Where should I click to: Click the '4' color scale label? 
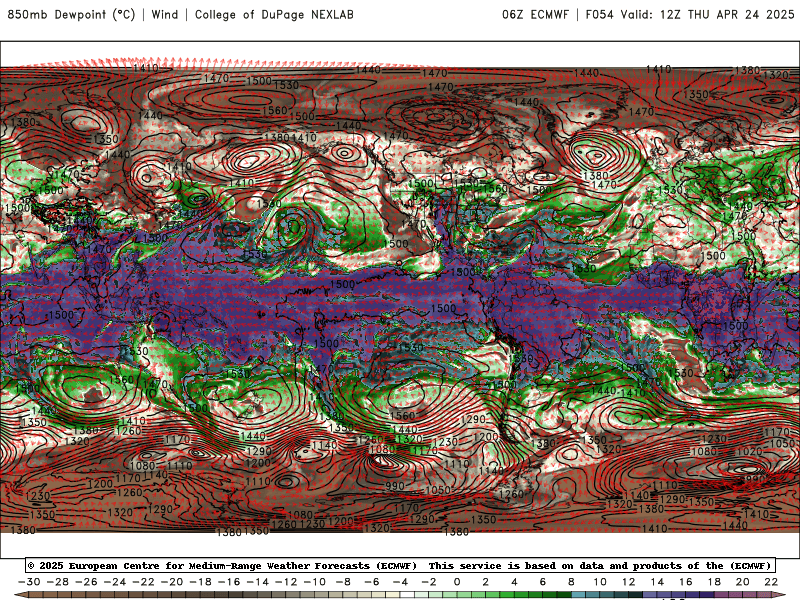pyautogui.click(x=514, y=582)
